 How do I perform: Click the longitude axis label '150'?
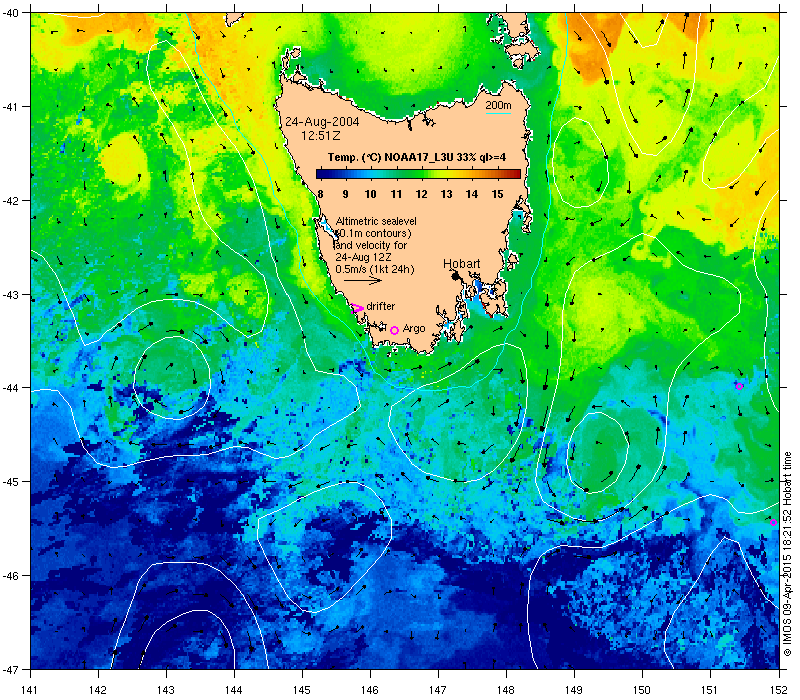pyautogui.click(x=642, y=691)
